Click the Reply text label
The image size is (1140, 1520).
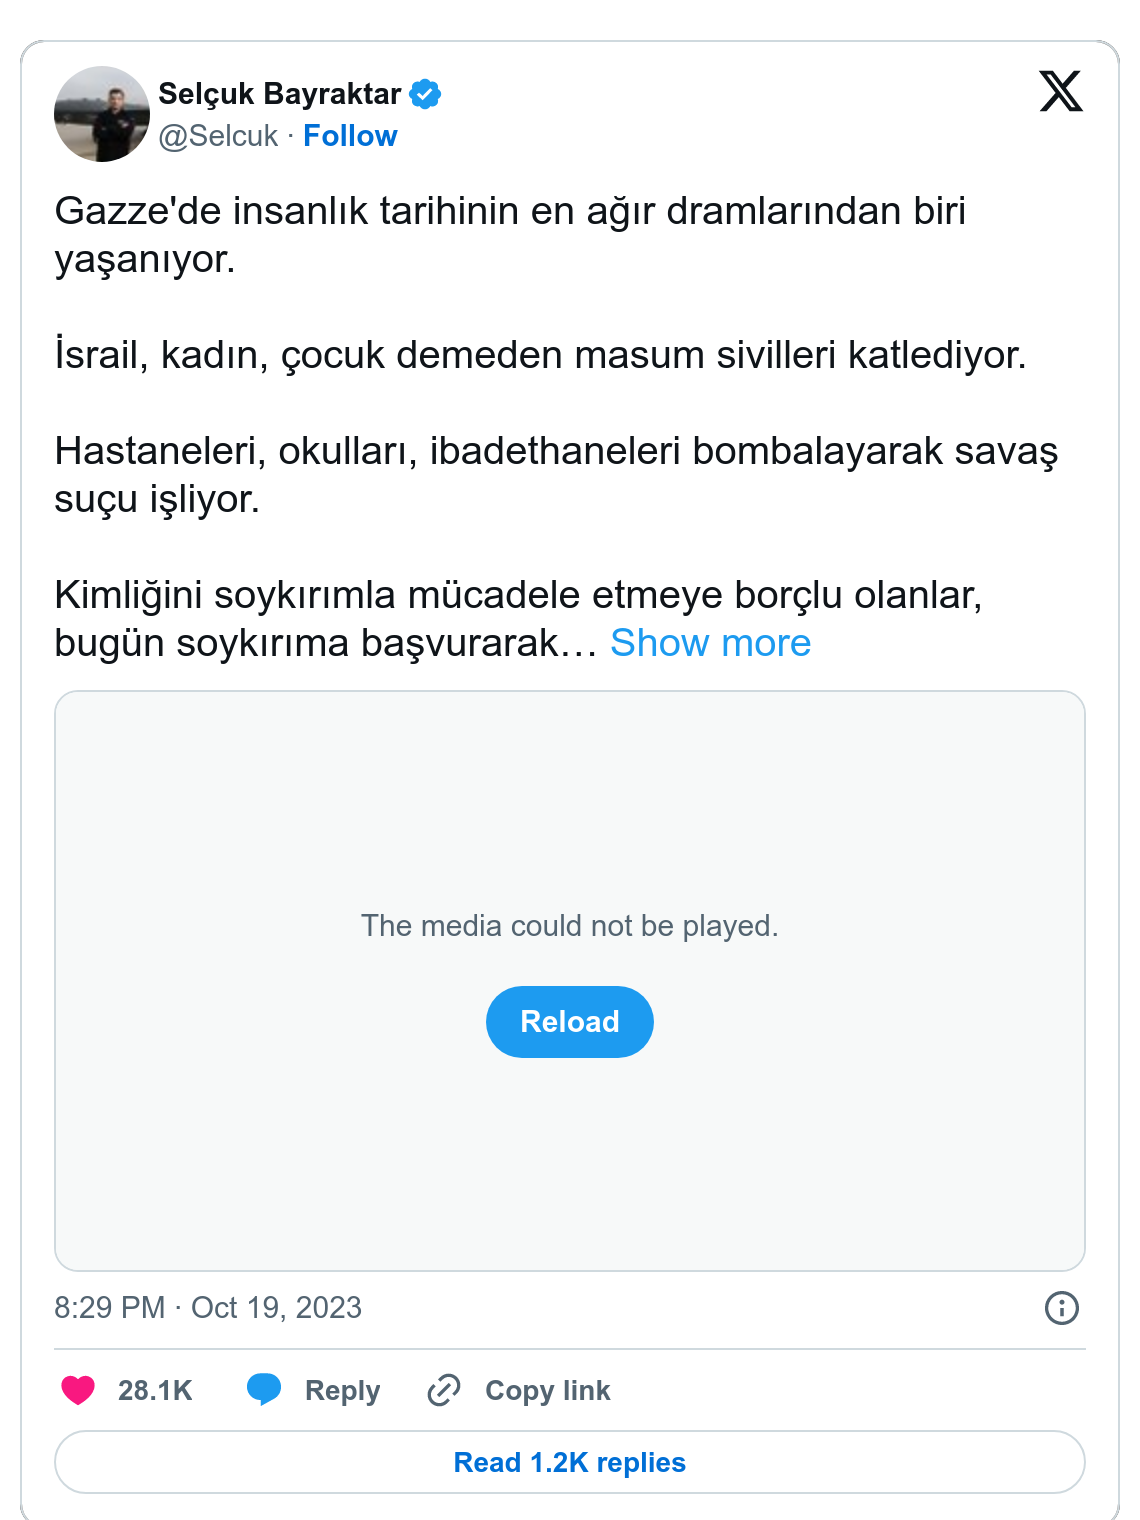point(342,1390)
